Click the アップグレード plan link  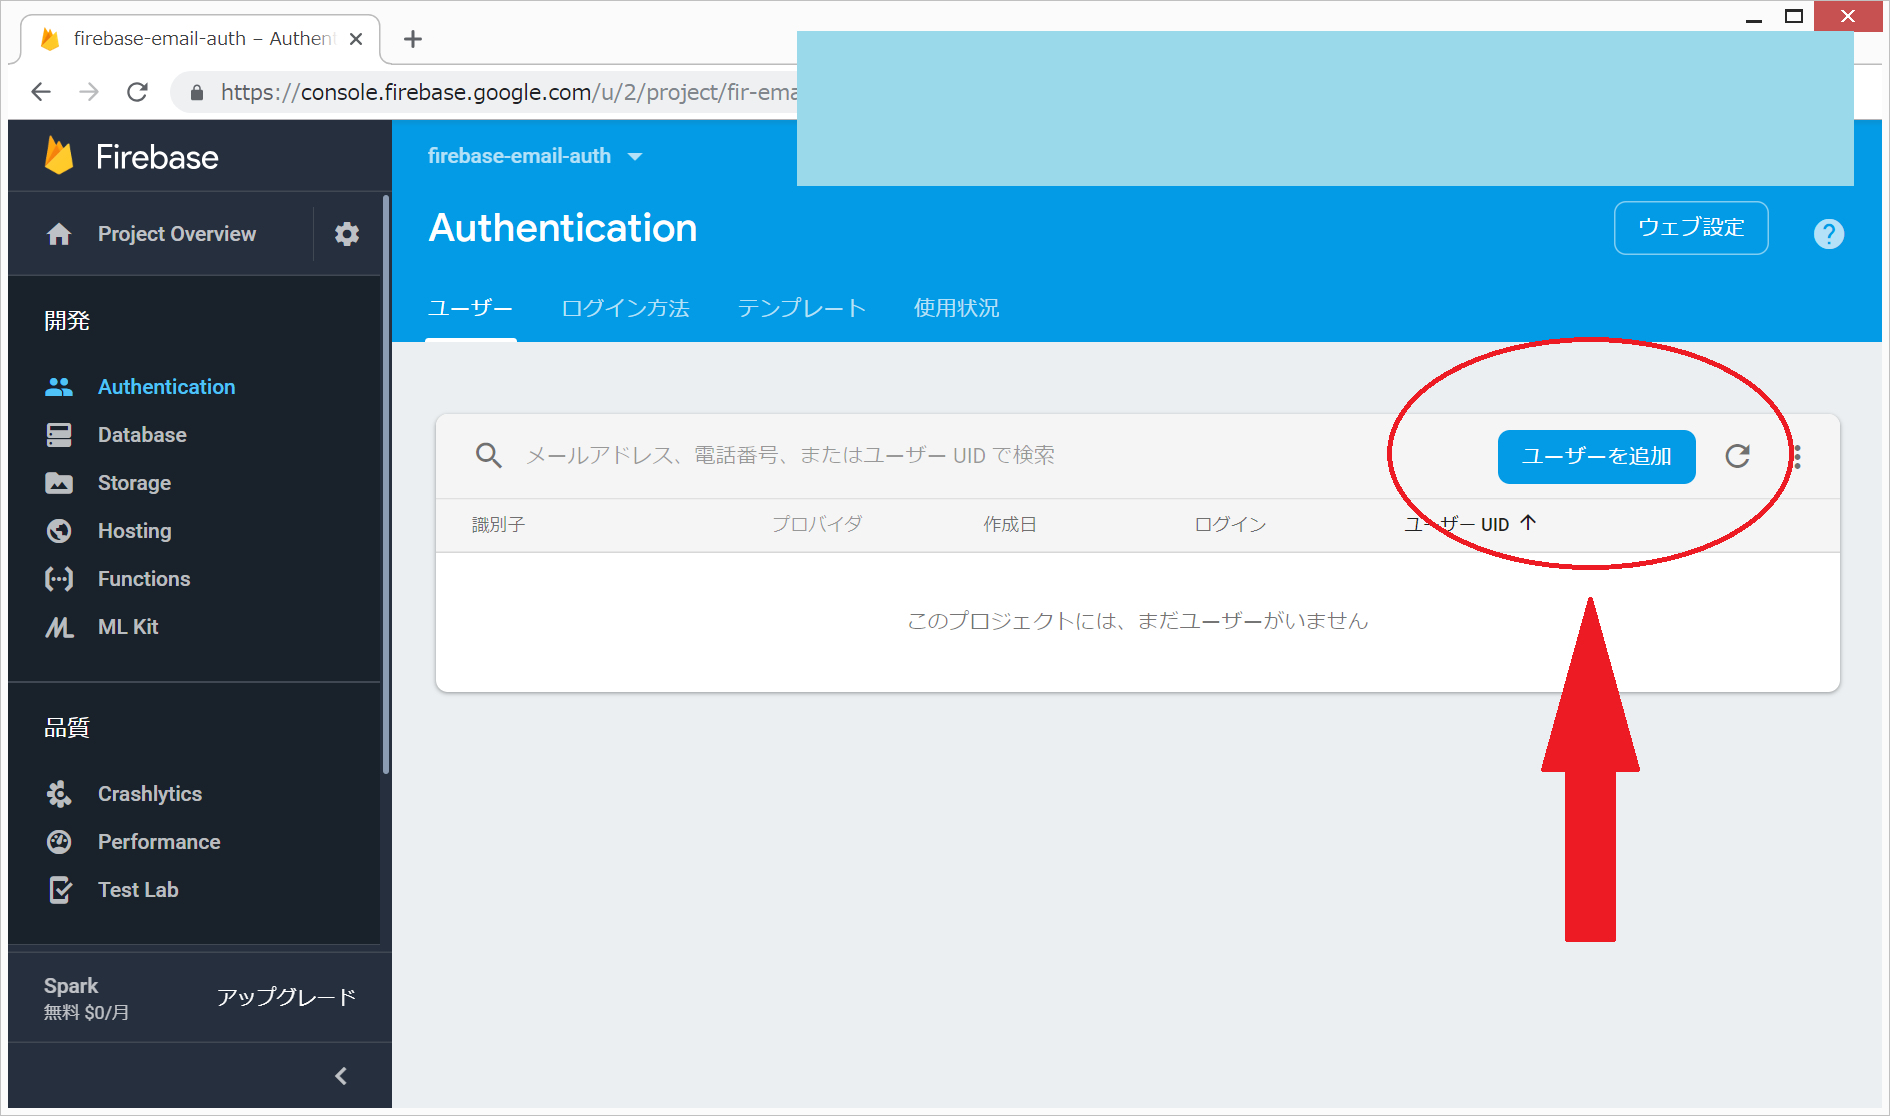286,997
